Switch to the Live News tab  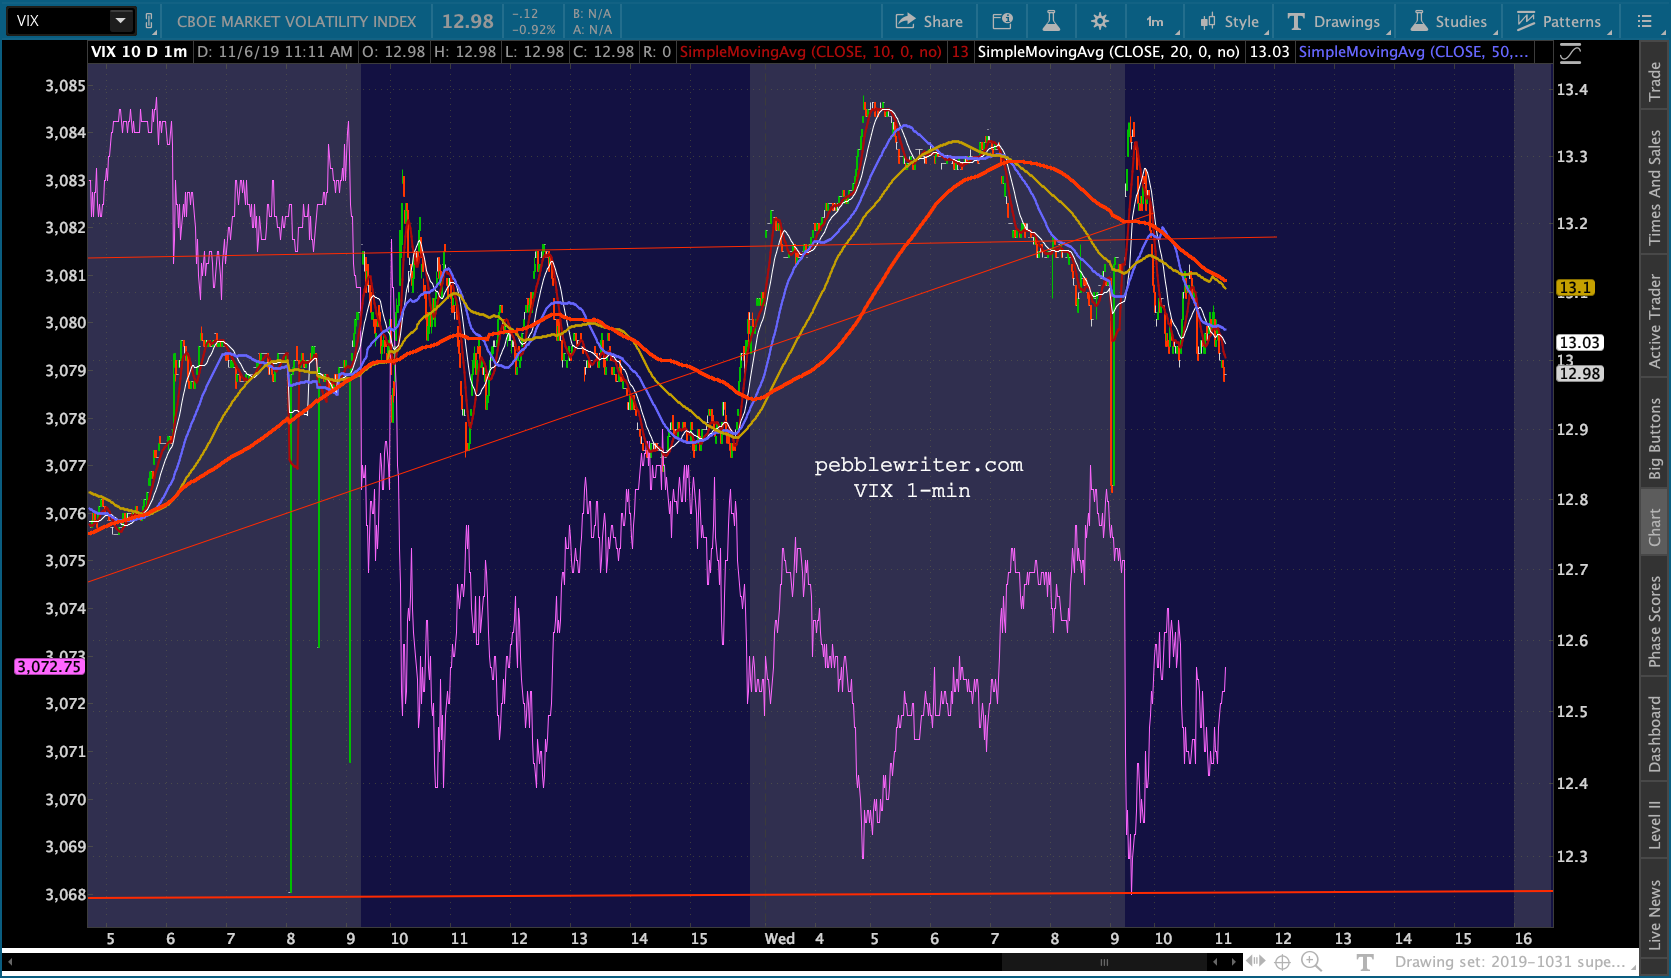coord(1655,914)
